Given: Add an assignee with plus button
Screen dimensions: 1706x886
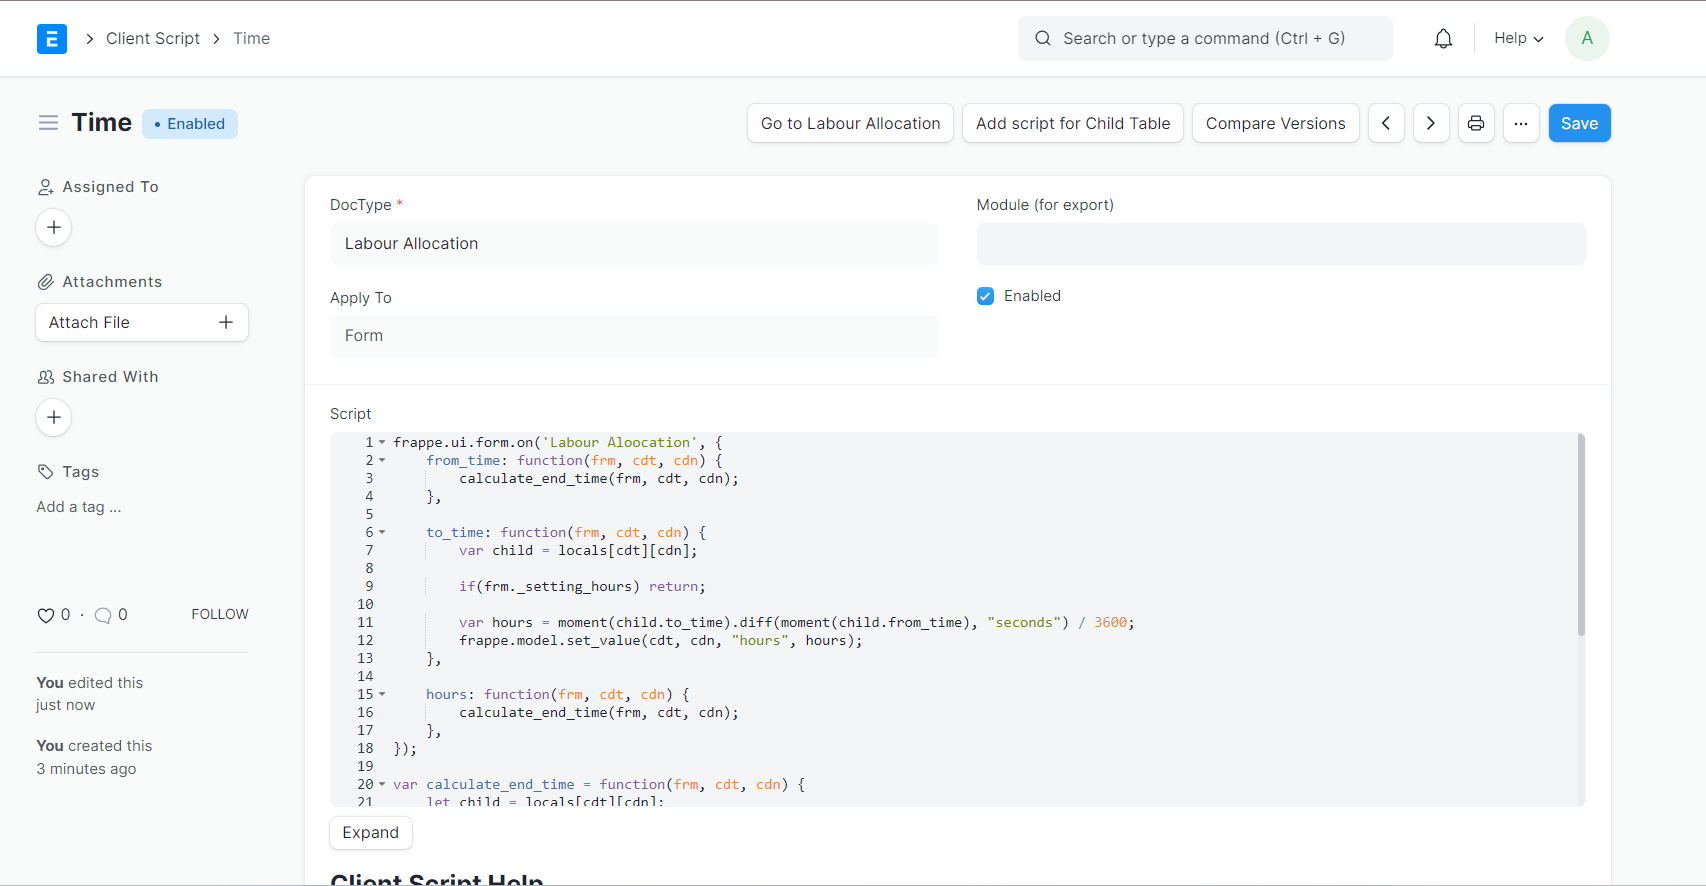Looking at the screenshot, I should (x=54, y=227).
